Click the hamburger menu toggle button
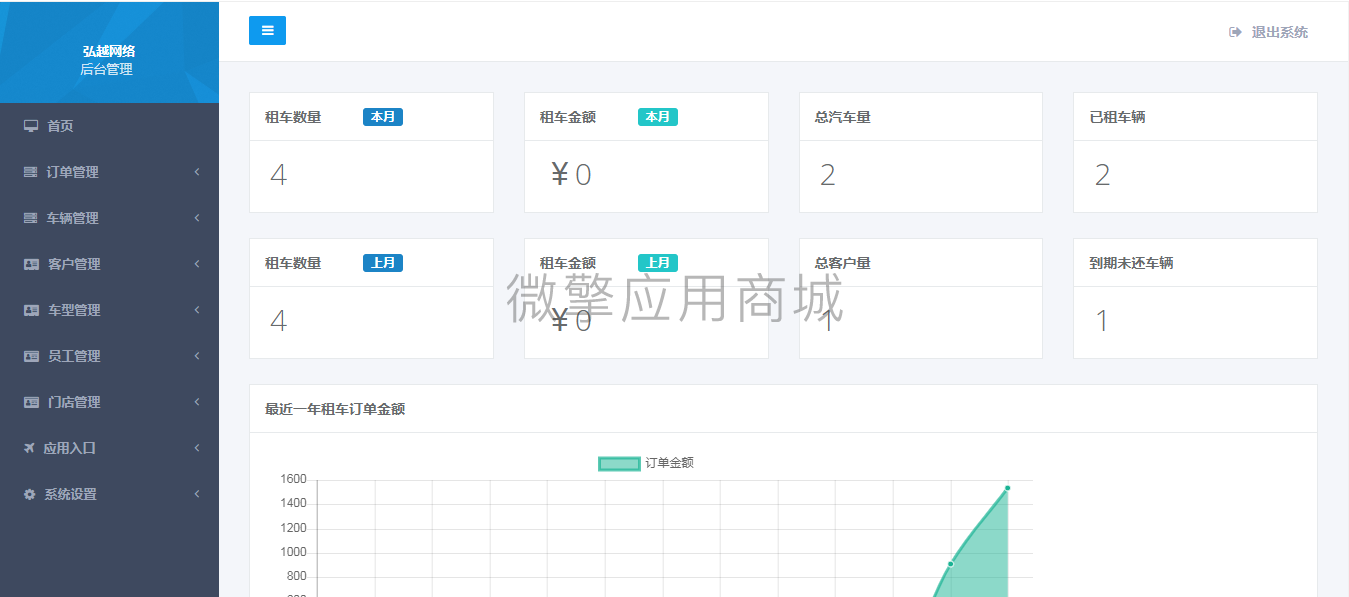 click(267, 31)
